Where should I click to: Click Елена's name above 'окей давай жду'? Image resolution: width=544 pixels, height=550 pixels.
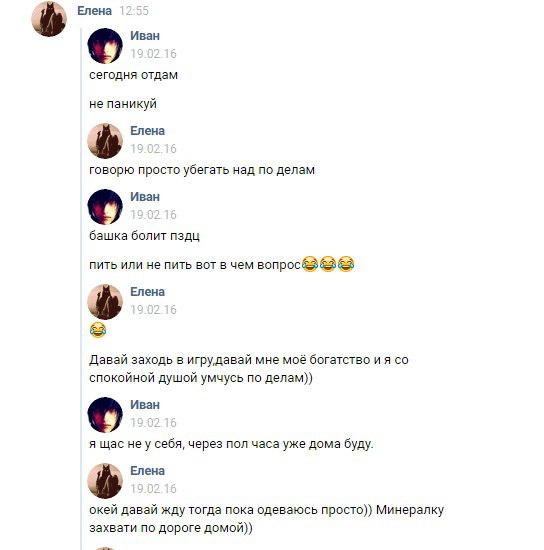[147, 471]
